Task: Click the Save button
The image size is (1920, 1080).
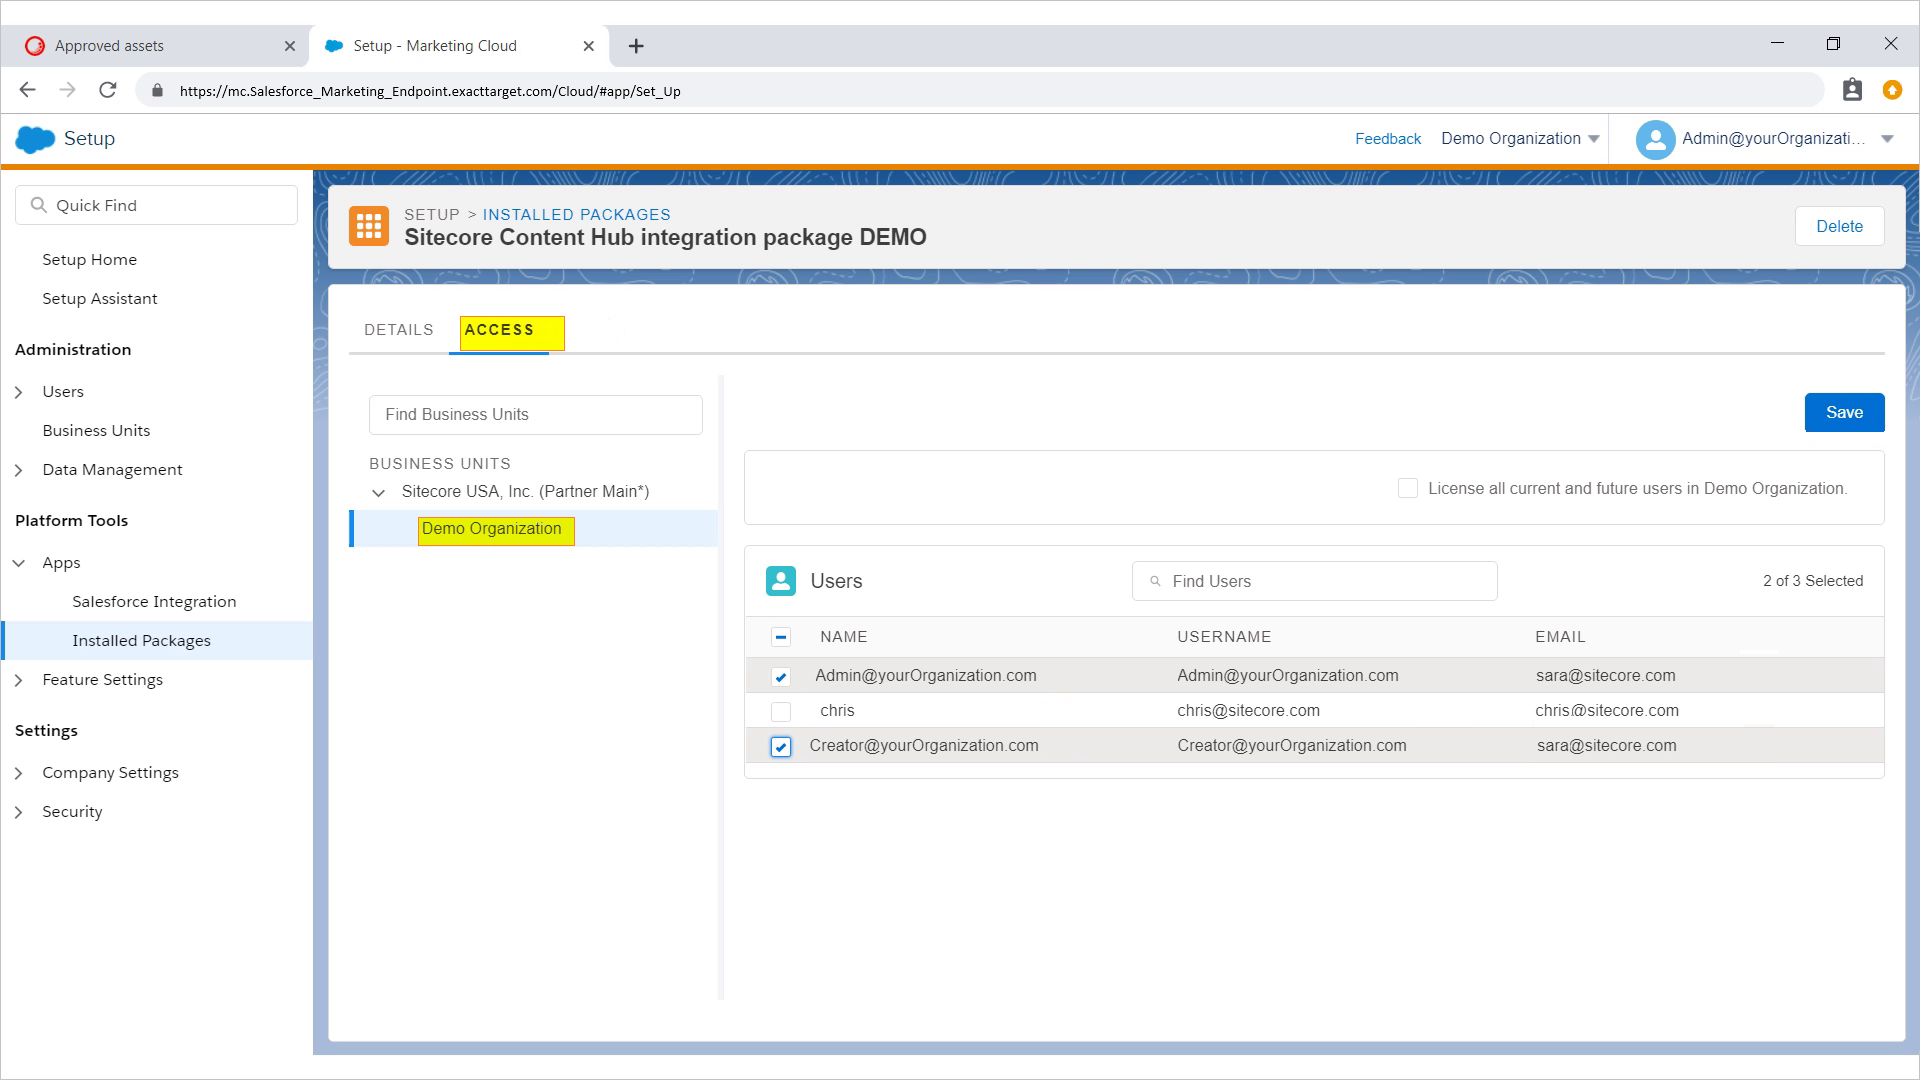Action: [x=1844, y=412]
